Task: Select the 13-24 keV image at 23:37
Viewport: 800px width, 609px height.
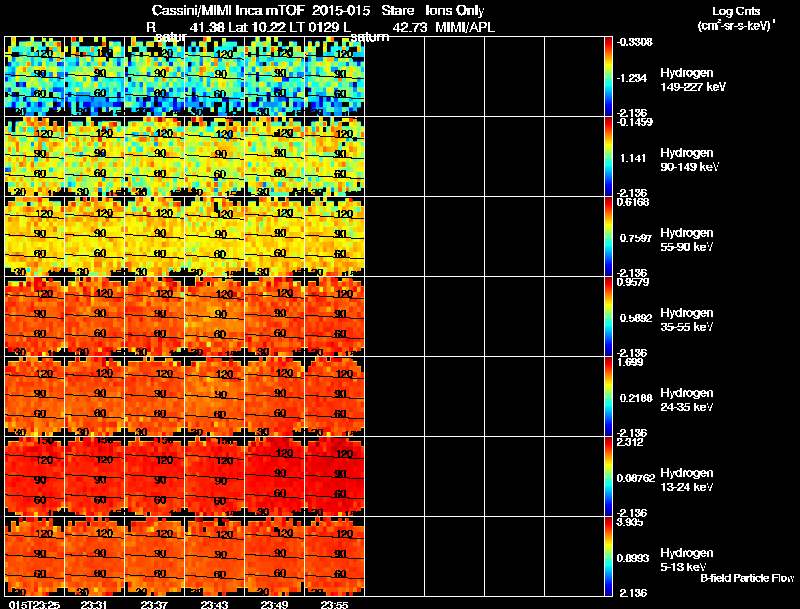Action: [155, 477]
